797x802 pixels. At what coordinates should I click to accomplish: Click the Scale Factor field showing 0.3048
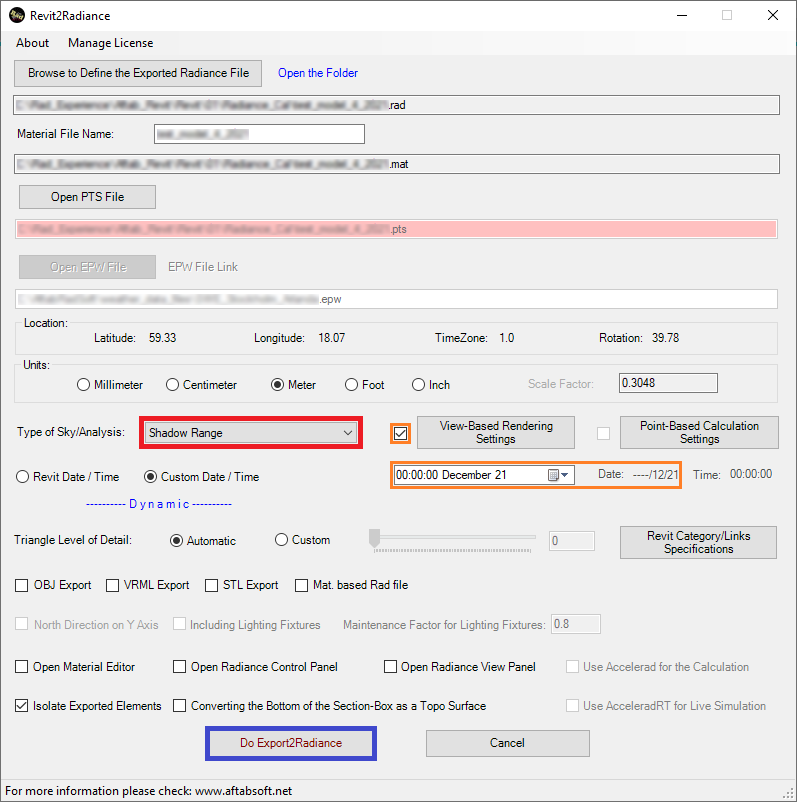[x=668, y=383]
